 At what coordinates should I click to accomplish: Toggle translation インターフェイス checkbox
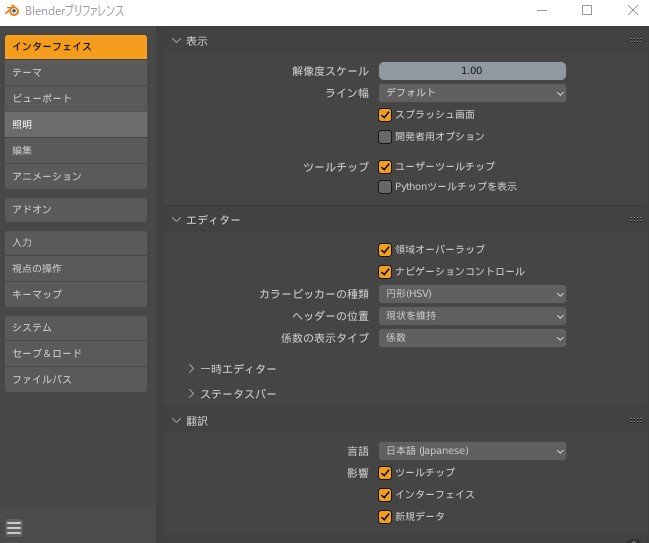coord(385,495)
